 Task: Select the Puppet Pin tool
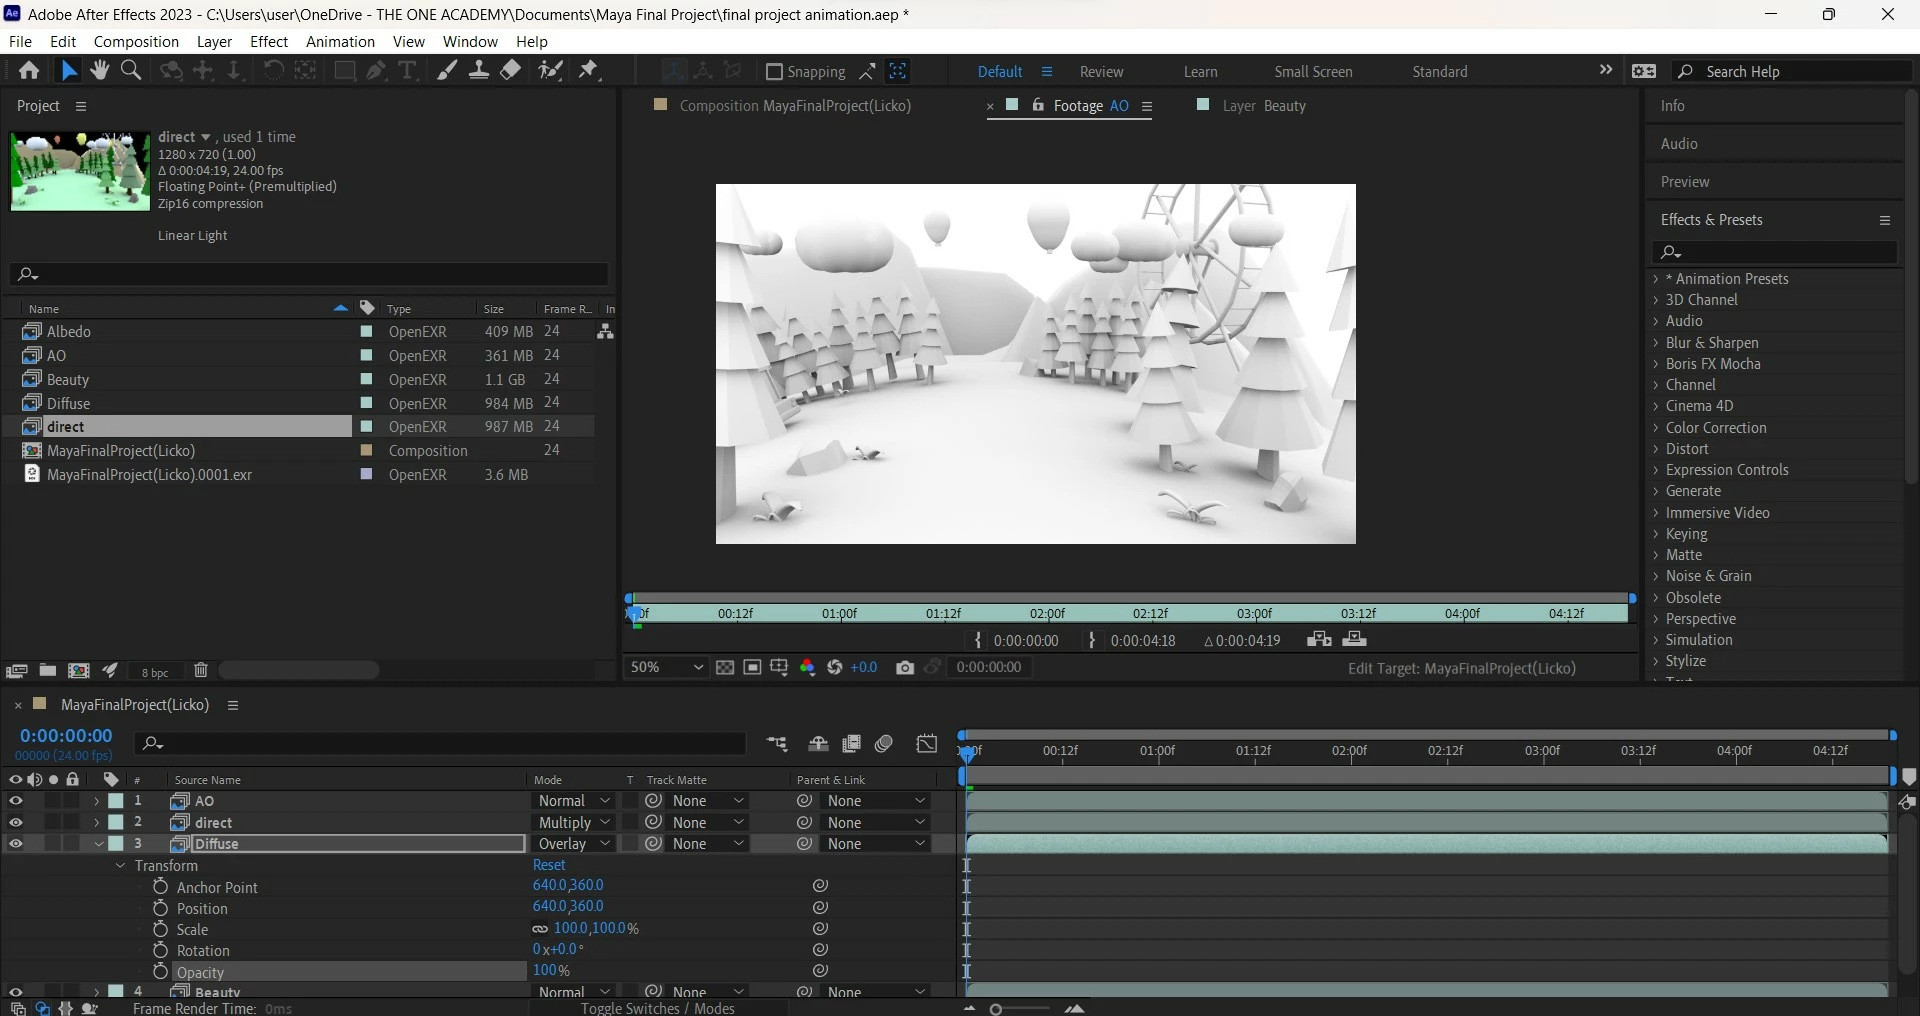pyautogui.click(x=589, y=71)
